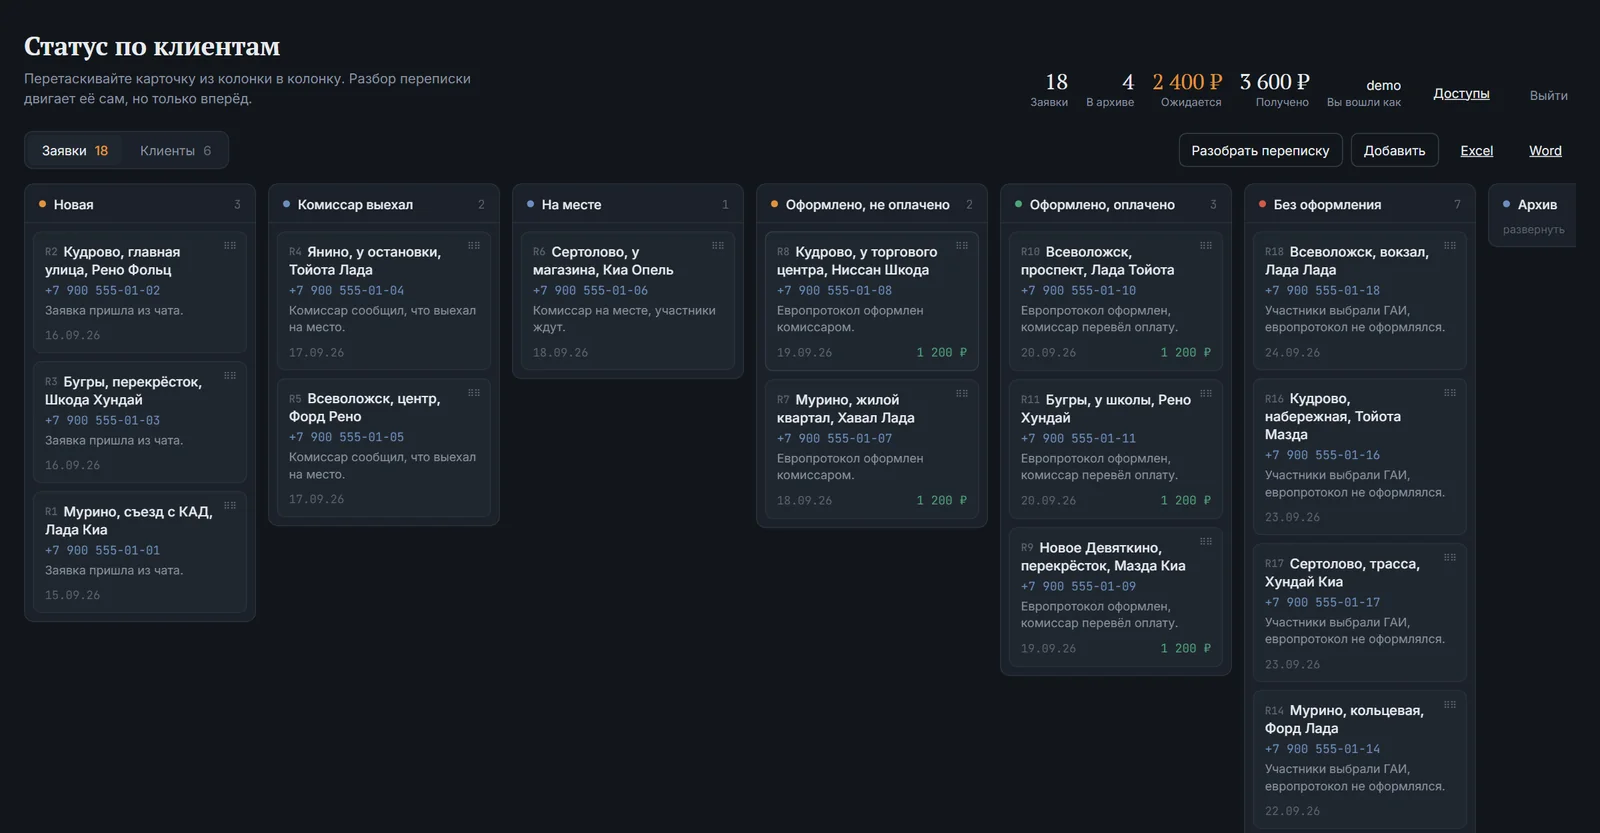Click drag handle icon on card R6
1600x833 pixels.
[x=718, y=245]
